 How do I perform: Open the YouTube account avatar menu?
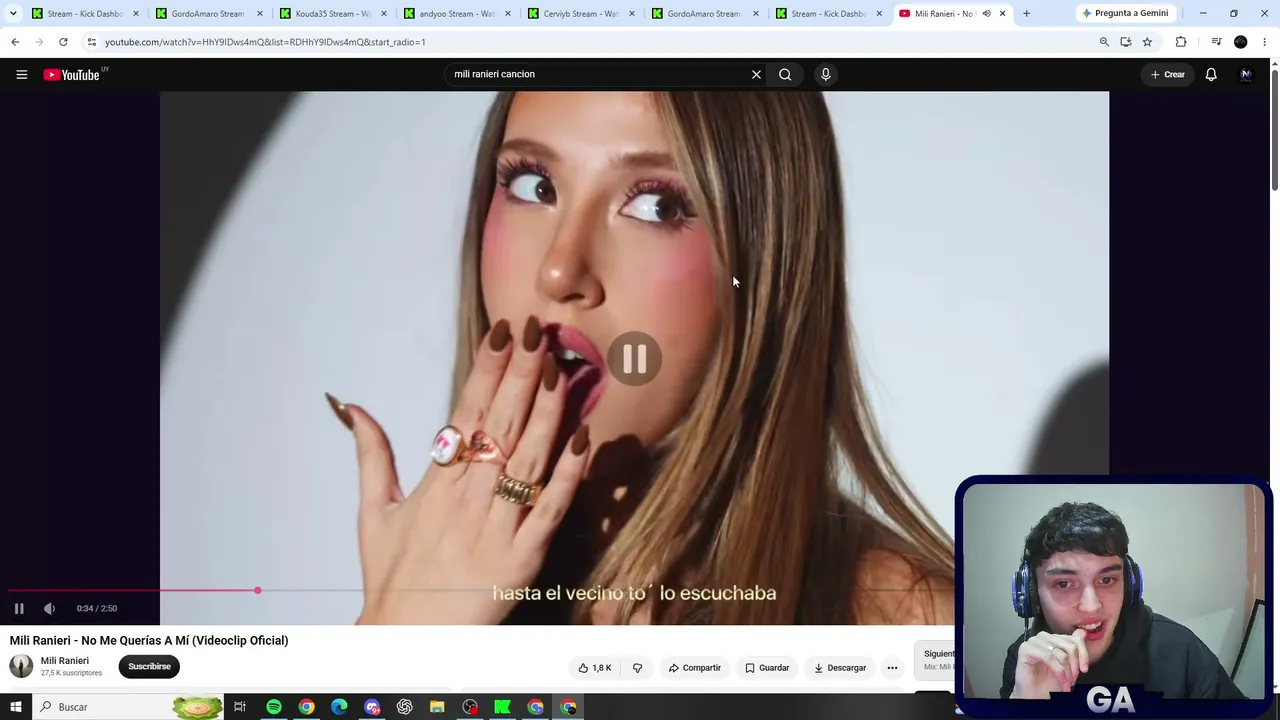(x=1246, y=74)
